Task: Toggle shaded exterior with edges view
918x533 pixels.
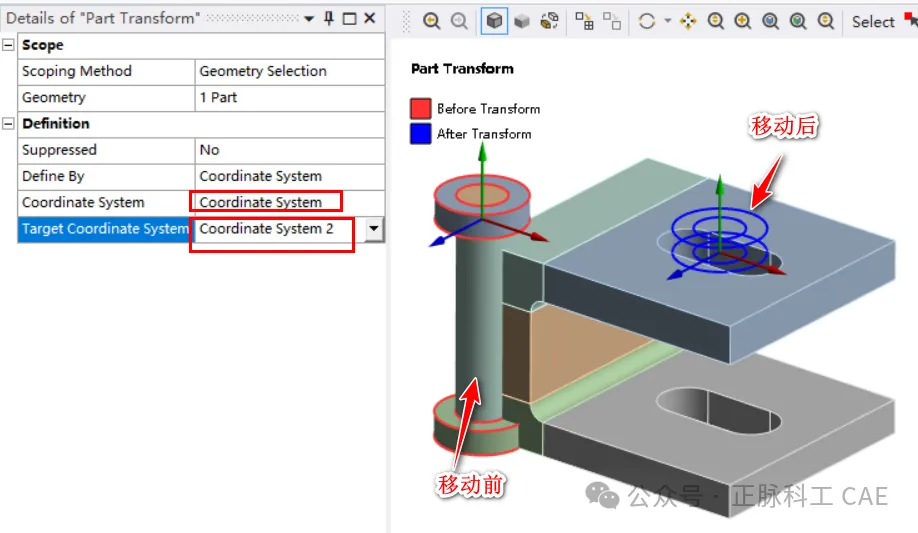Action: click(494, 21)
